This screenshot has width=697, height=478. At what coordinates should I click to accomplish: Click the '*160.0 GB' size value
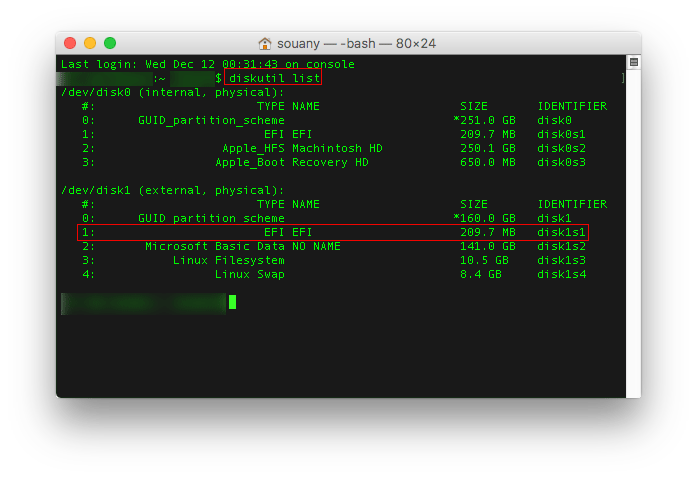tap(484, 218)
